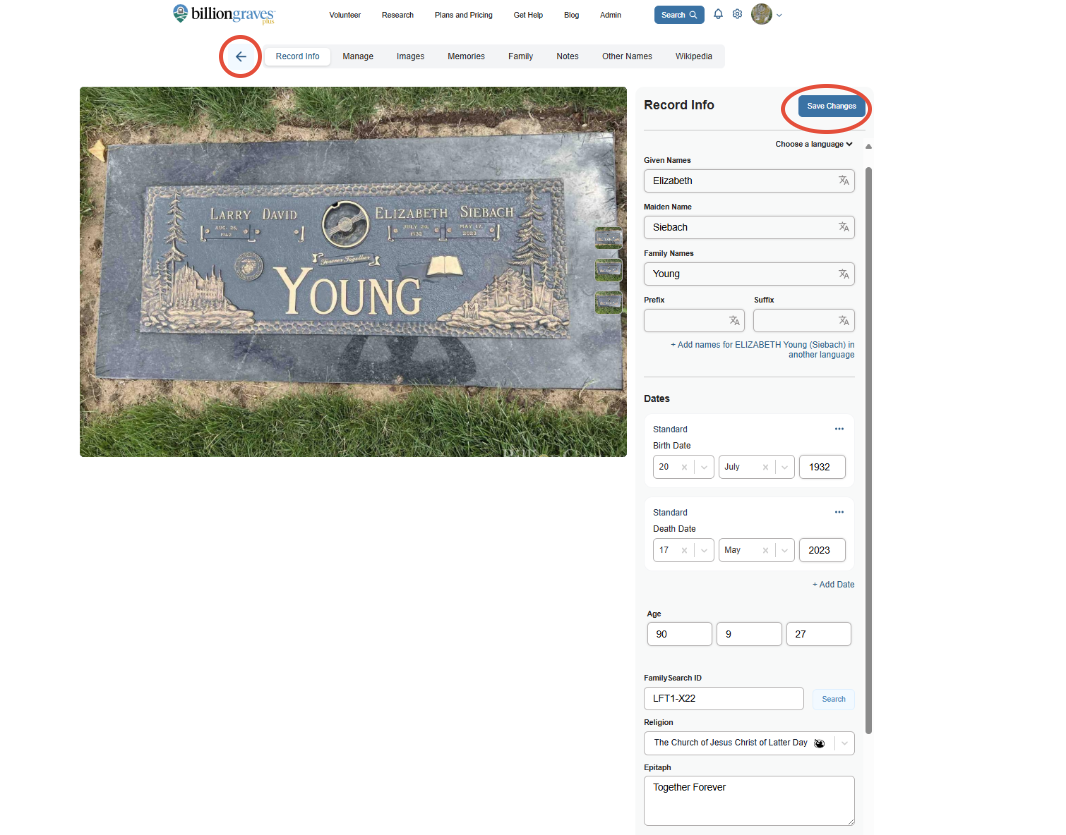Screen dimensions: 1066x835
Task: Expand the Religion dropdown arrow
Action: click(844, 743)
